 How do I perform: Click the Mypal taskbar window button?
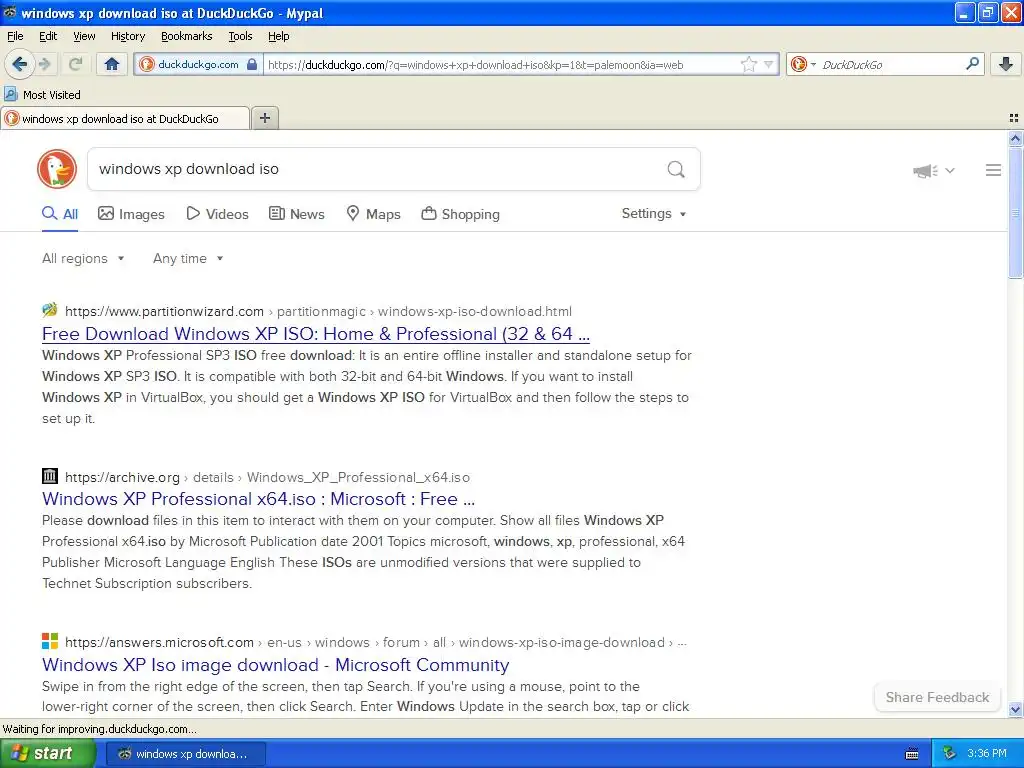185,754
